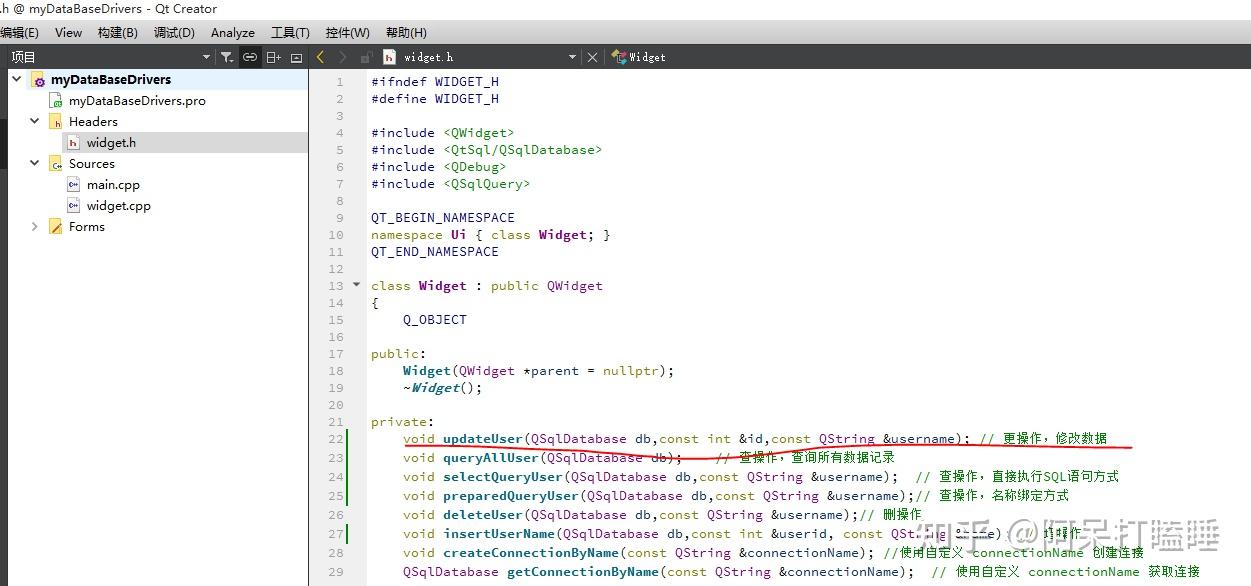Select myDataBaseDrivers.pro file

pos(137,101)
